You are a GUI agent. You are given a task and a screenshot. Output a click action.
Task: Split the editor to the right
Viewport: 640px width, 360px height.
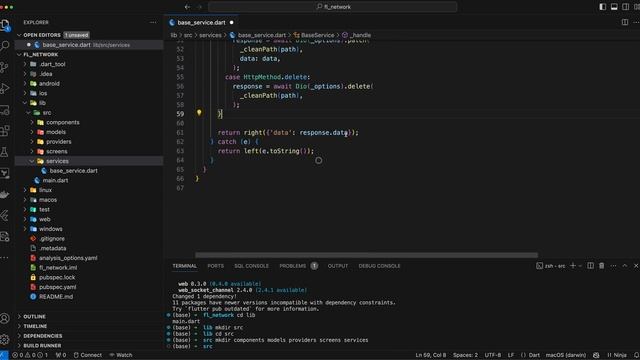click(625, 22)
